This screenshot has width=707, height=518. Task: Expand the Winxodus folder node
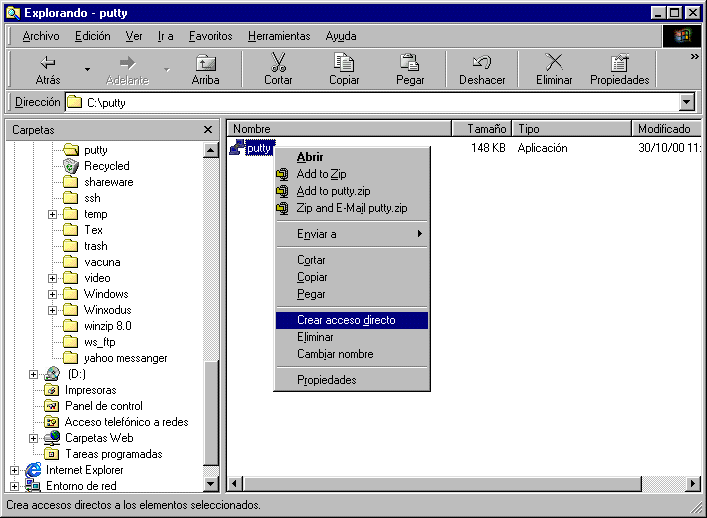[52, 310]
